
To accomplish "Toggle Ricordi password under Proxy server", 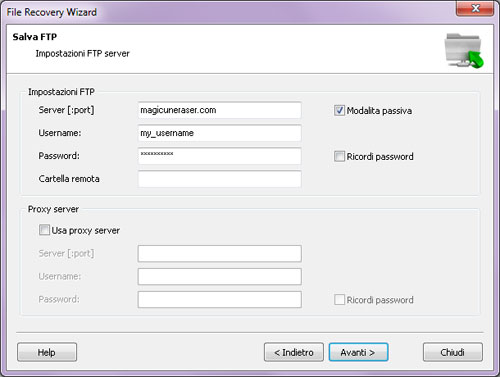I will point(339,300).
